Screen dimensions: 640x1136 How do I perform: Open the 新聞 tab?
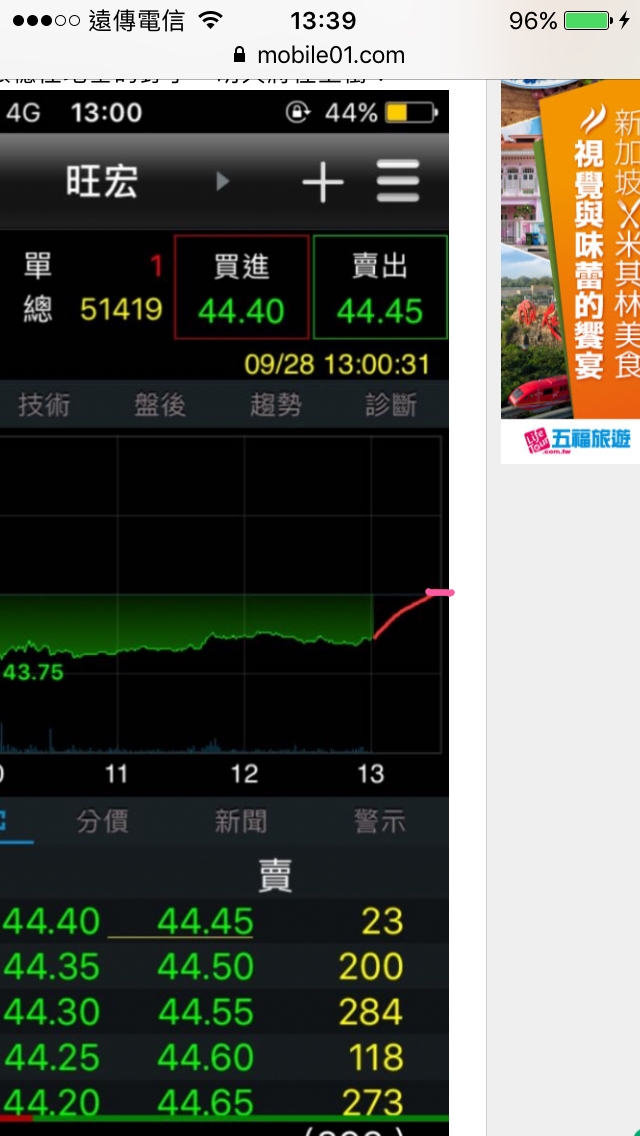[x=241, y=822]
